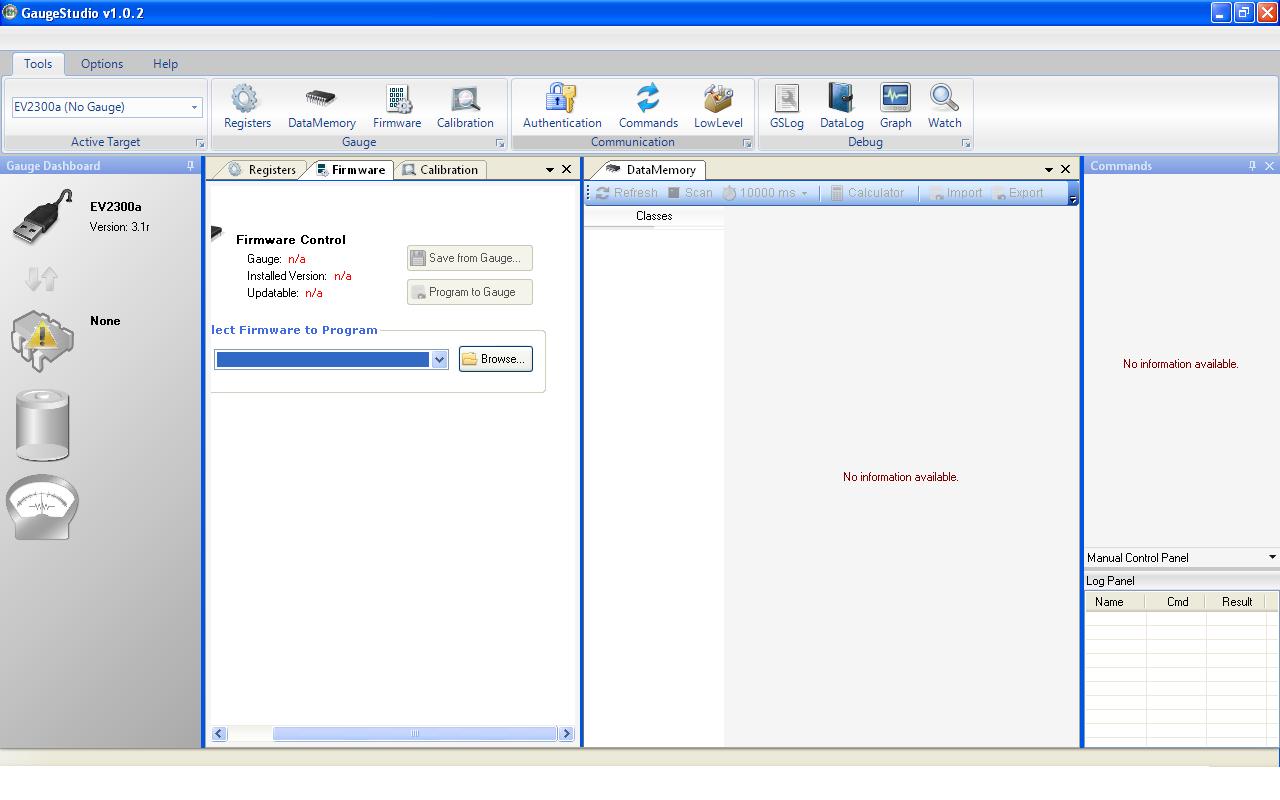Screen dimensions: 1280x800
Task: Switch to the Firmware document tab
Action: tap(350, 170)
